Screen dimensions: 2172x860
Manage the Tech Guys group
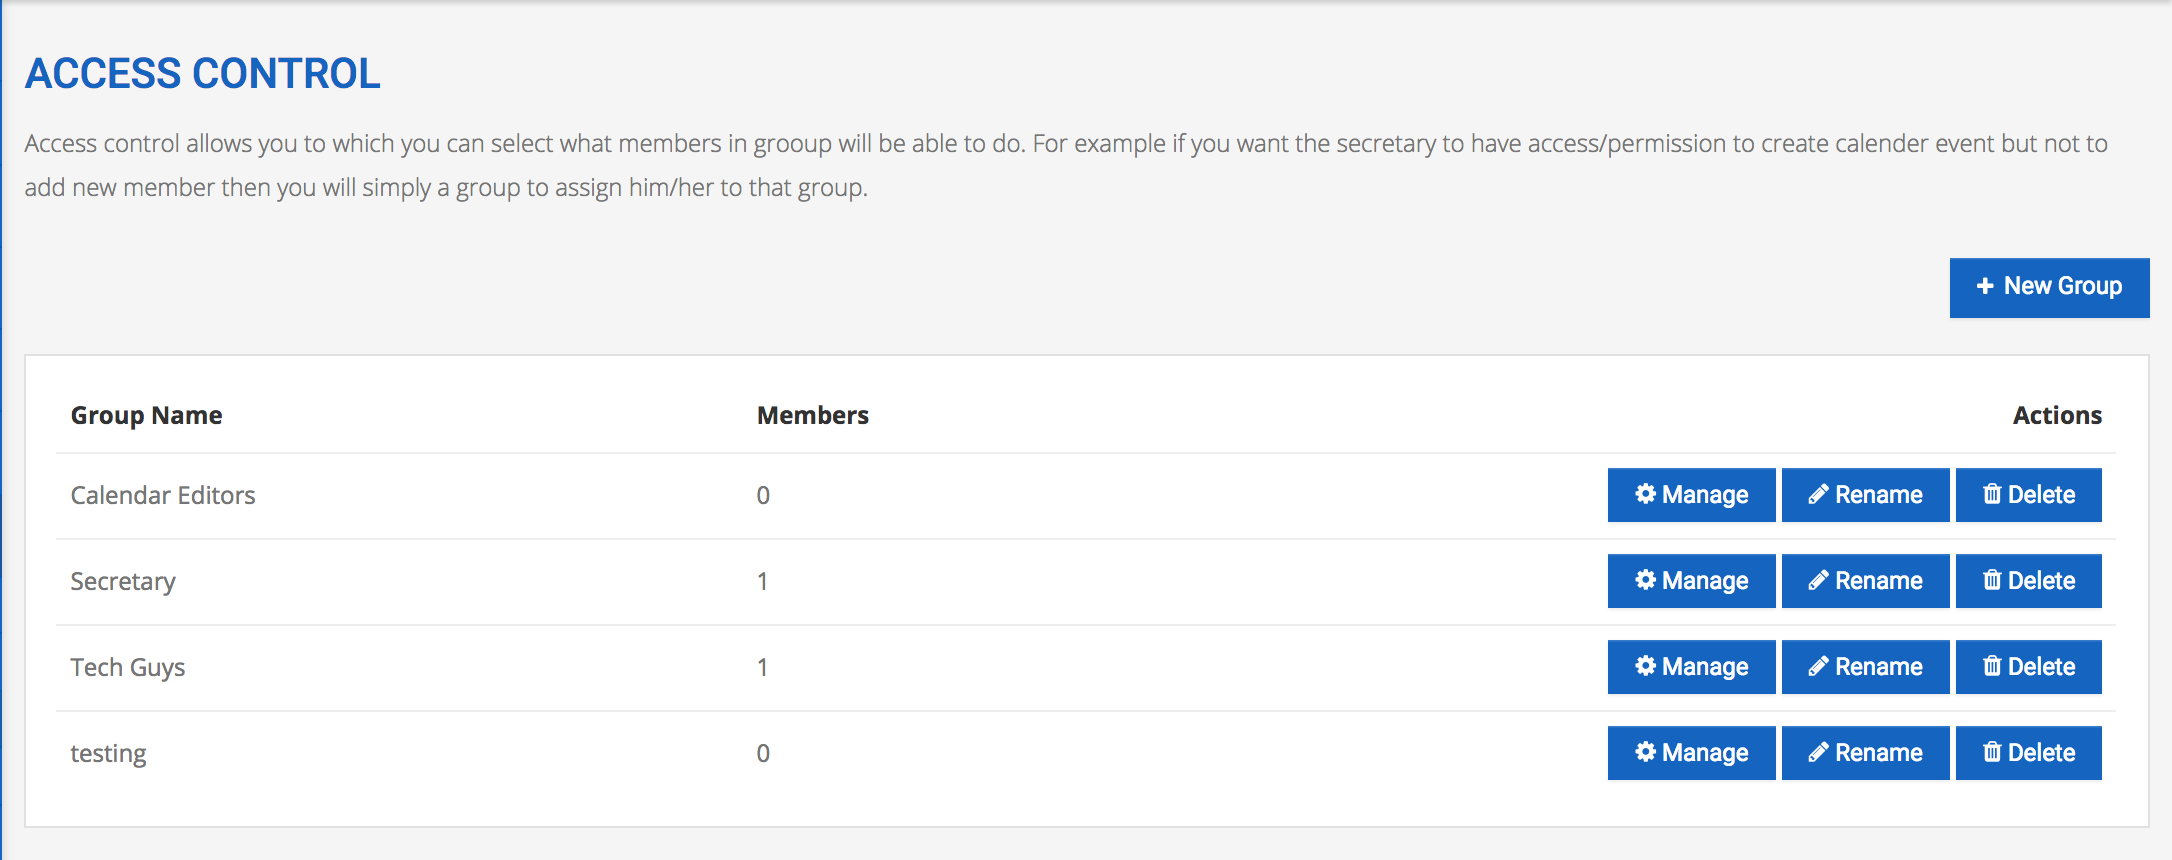pyautogui.click(x=1691, y=667)
